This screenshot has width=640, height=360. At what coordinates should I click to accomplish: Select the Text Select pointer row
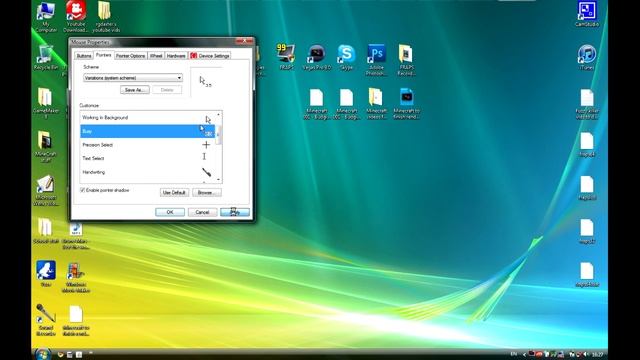(147, 158)
